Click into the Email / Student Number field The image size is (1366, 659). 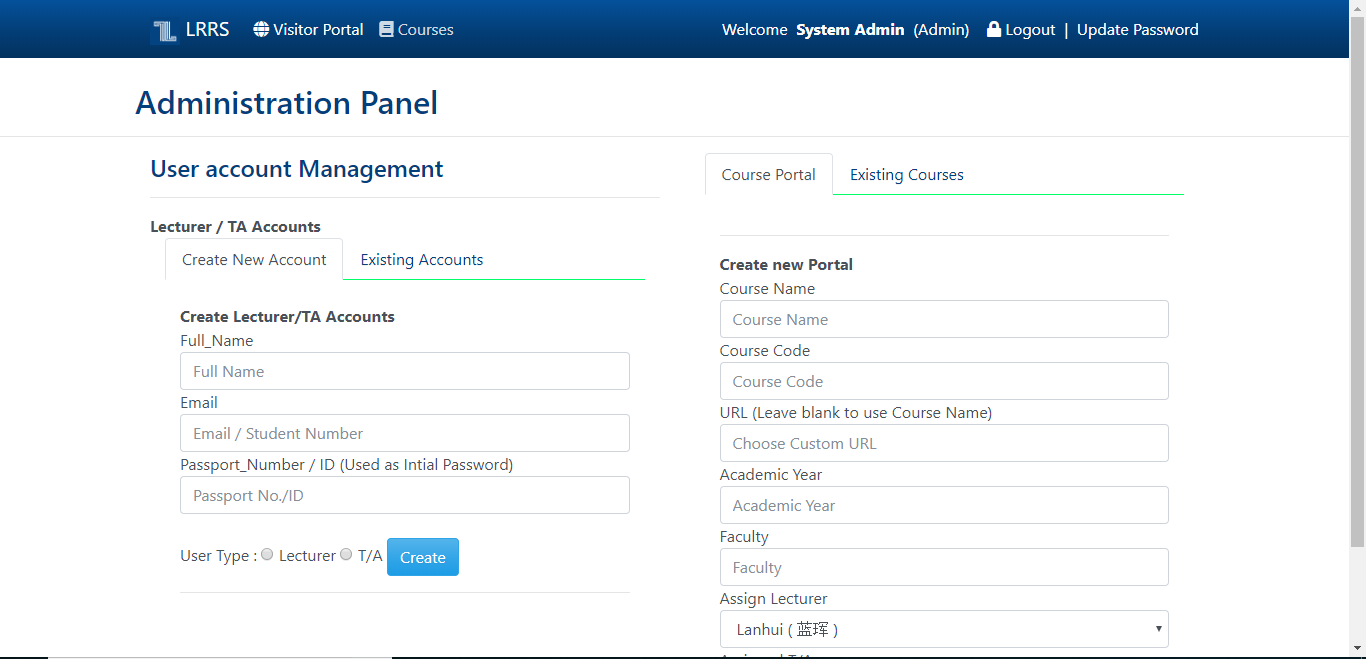click(404, 433)
